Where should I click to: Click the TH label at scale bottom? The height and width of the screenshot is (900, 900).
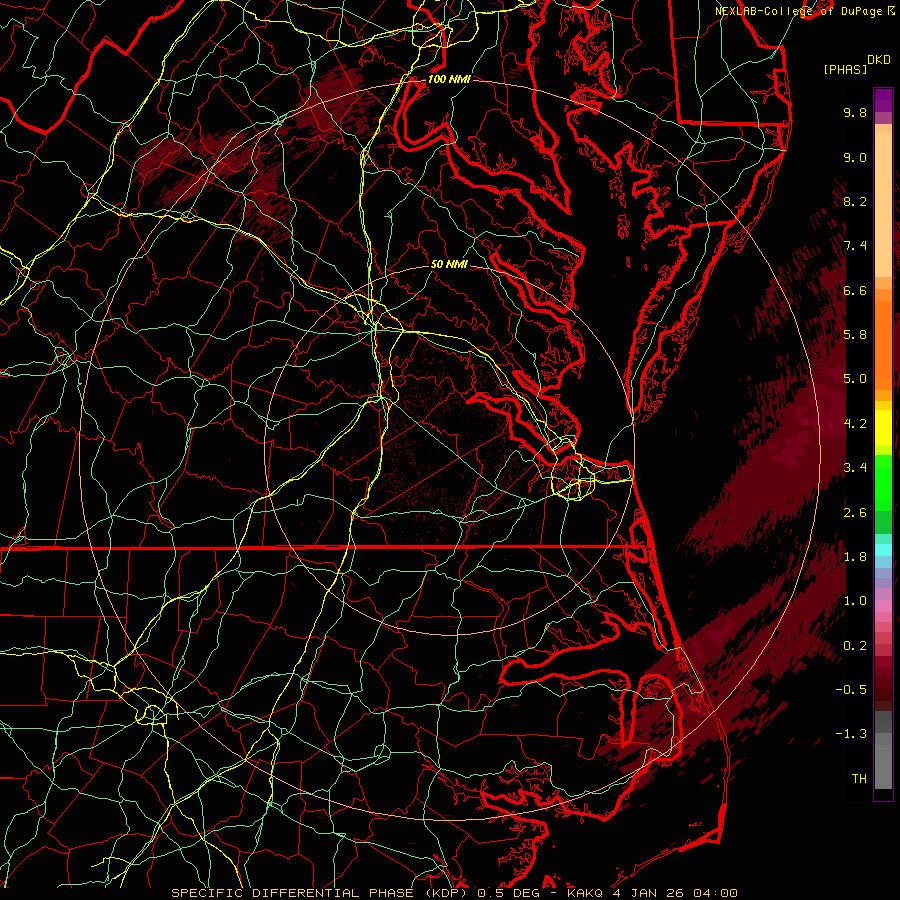point(859,779)
